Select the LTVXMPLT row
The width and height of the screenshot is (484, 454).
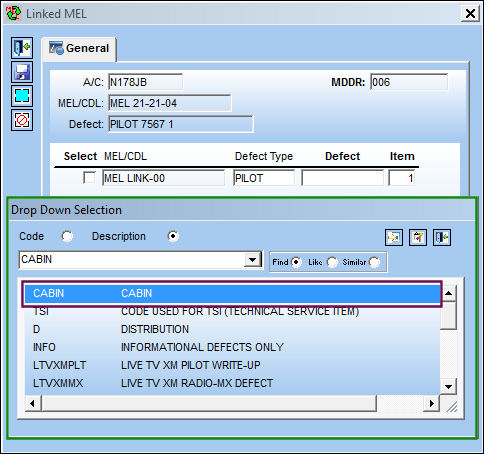(232, 365)
